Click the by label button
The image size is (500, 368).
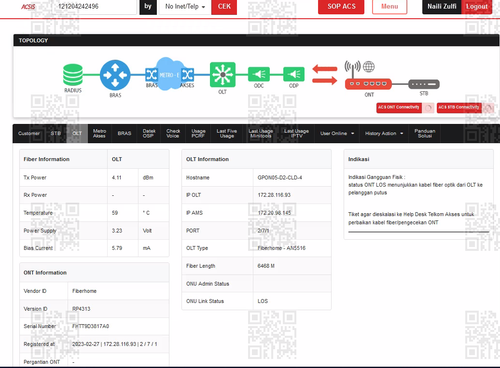coord(148,7)
